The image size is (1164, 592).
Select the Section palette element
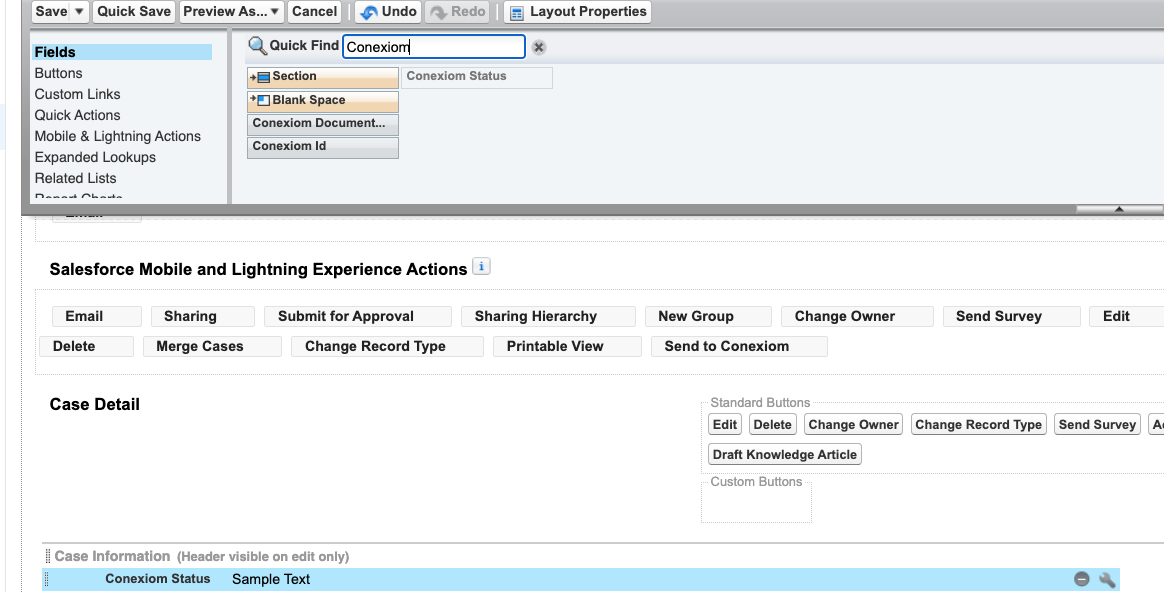tap(322, 77)
